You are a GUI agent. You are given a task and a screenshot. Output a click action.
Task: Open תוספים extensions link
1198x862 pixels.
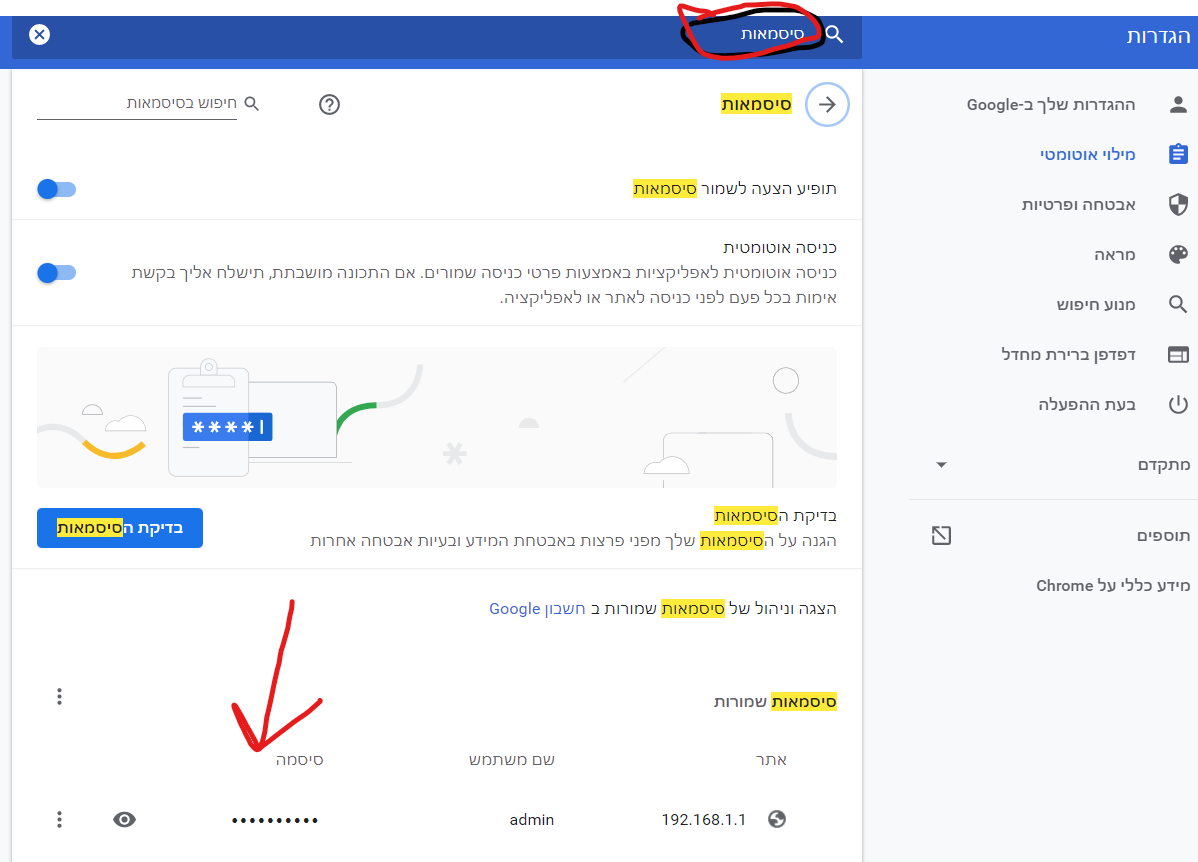coord(1163,536)
